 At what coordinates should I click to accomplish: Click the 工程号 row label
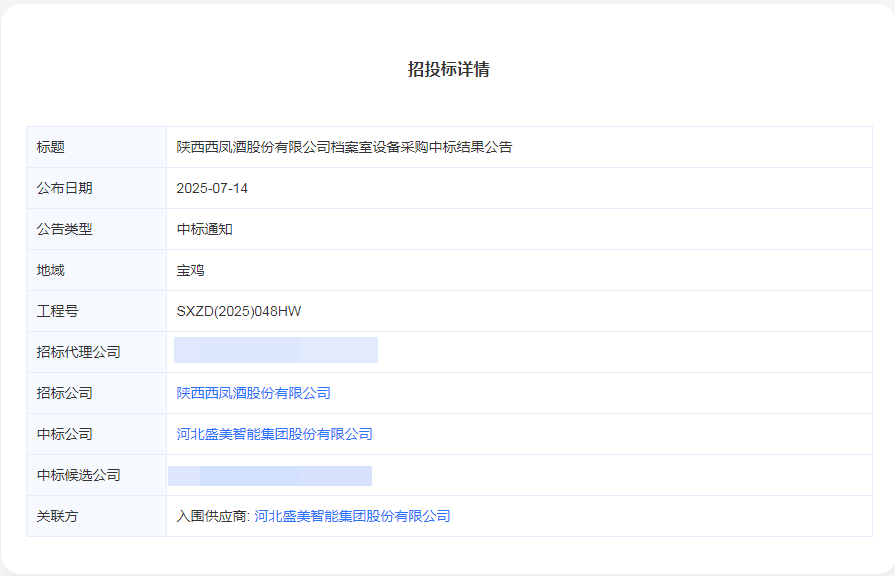58,311
